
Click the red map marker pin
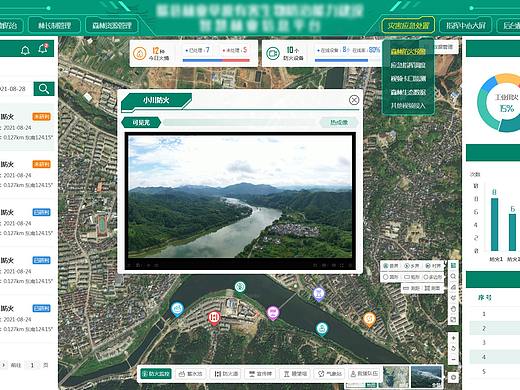click(x=214, y=318)
